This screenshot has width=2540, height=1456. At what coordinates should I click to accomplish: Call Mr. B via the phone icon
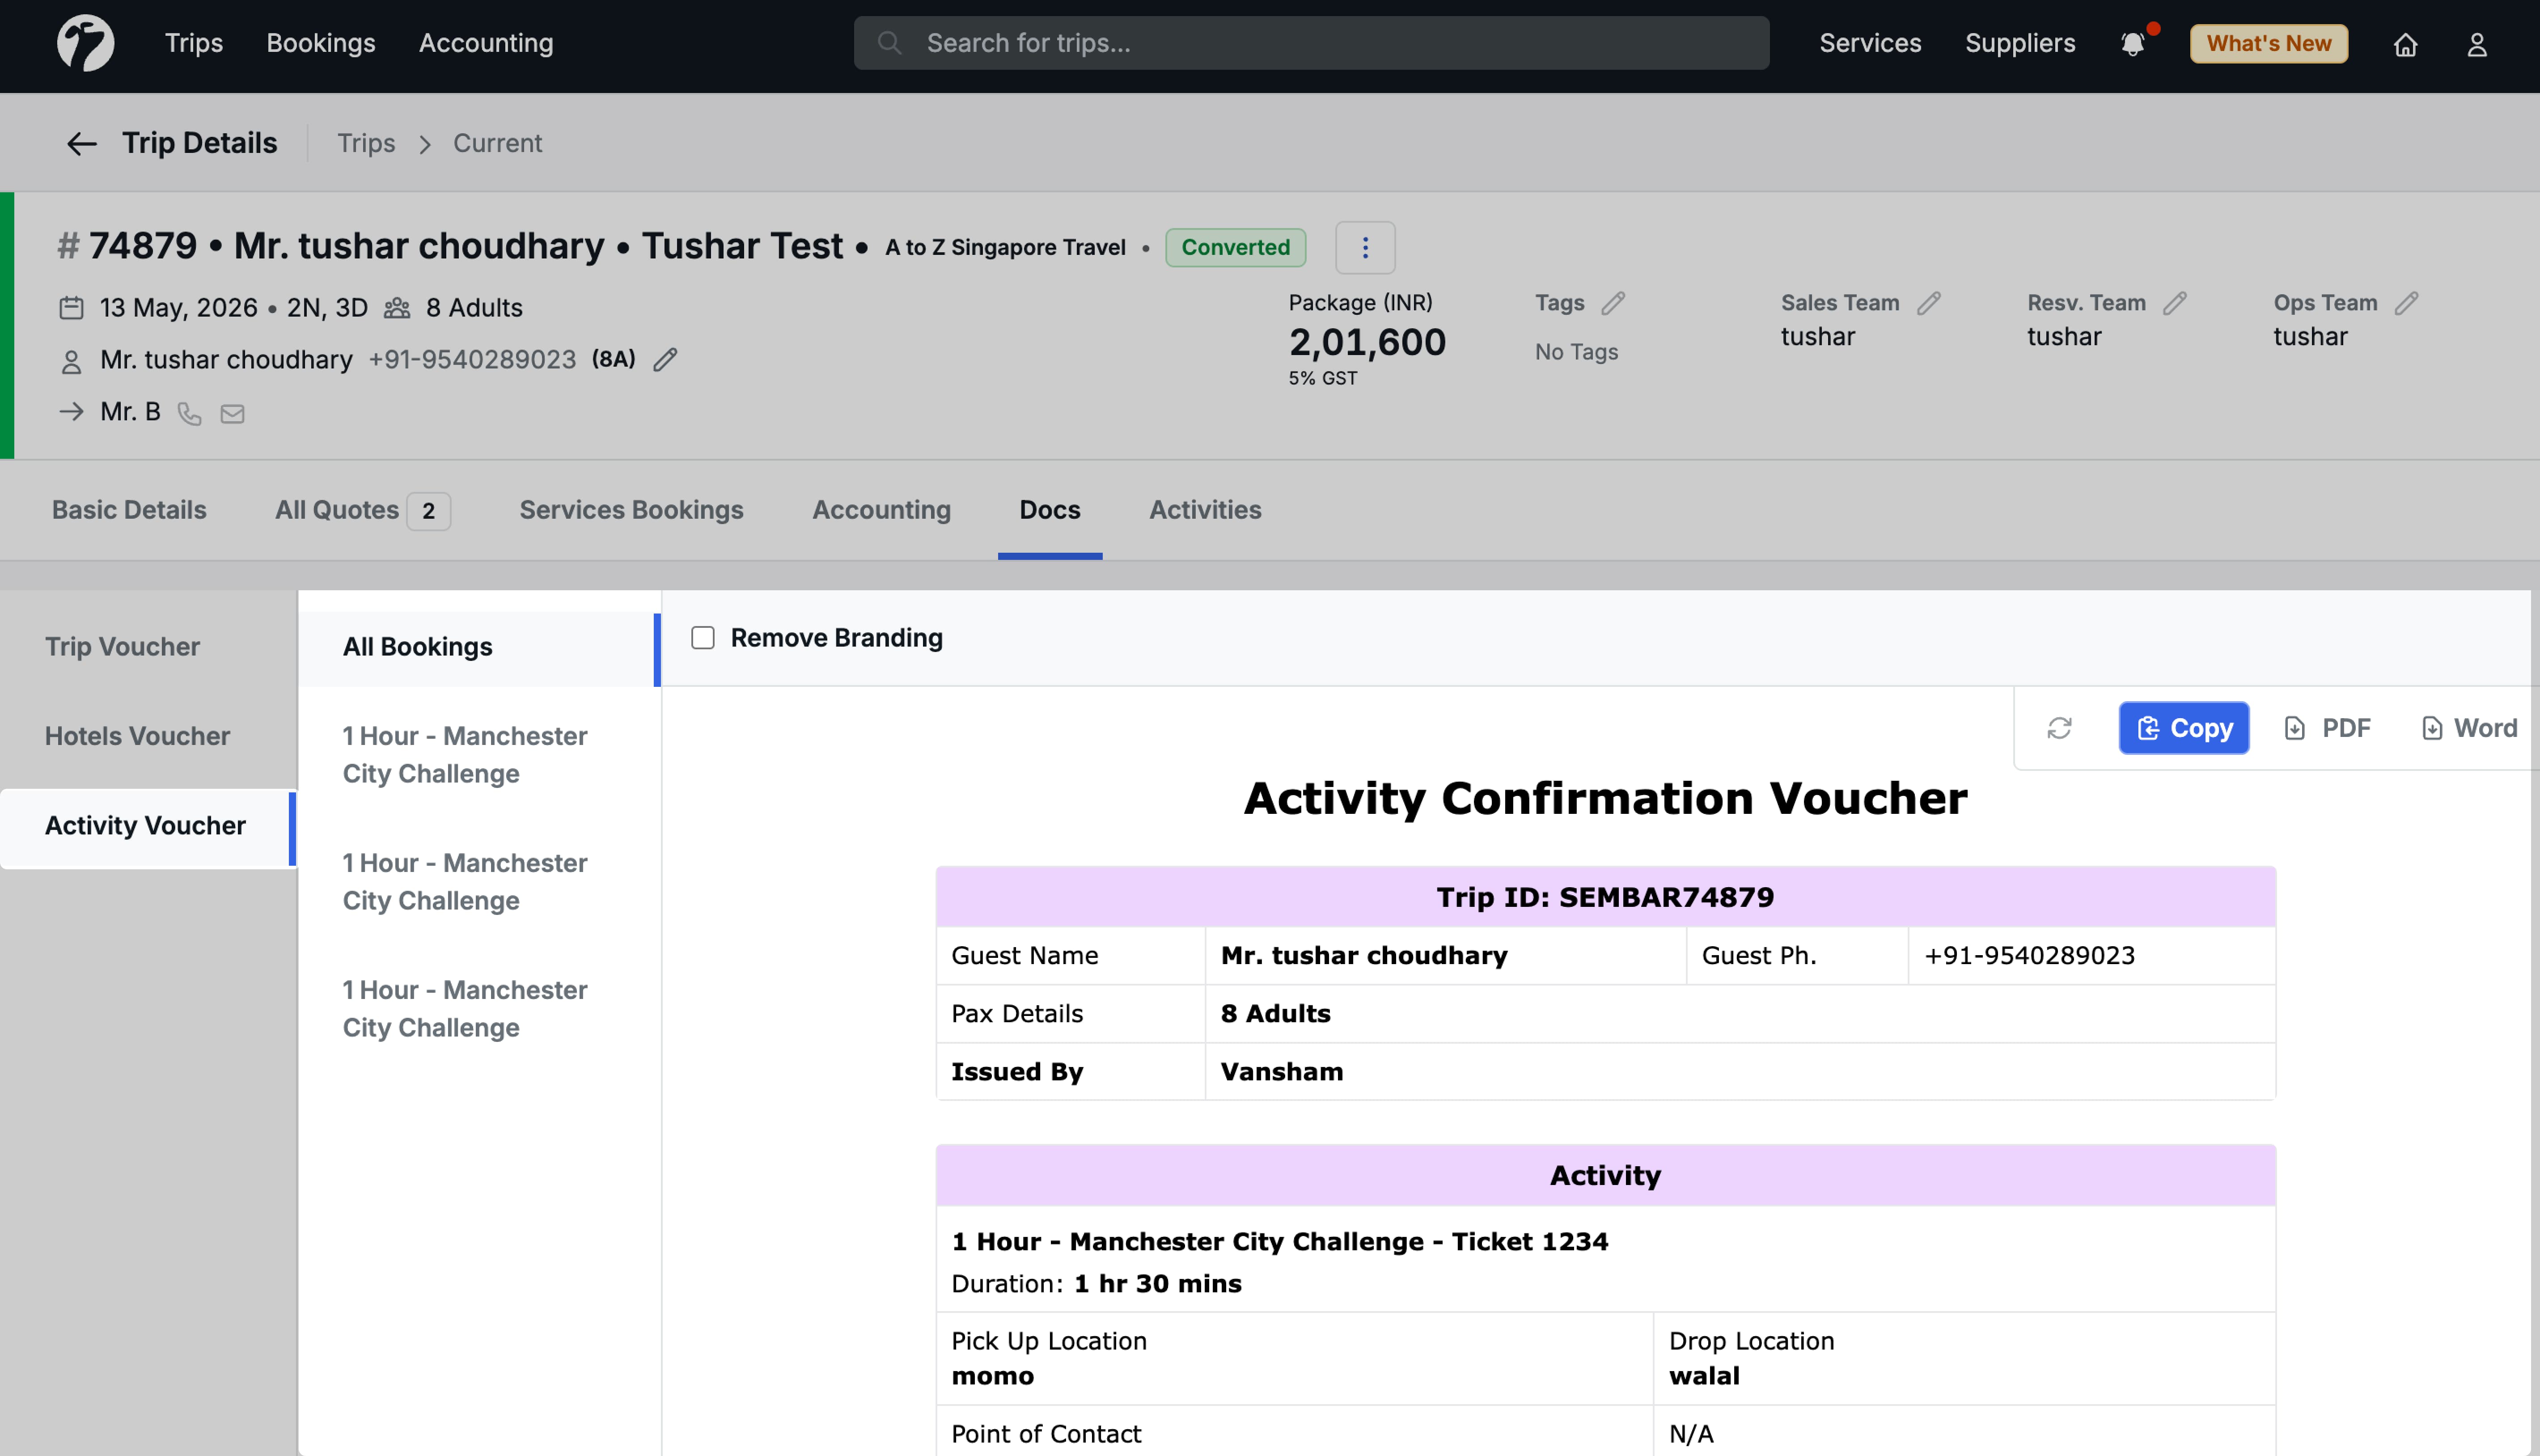189,413
